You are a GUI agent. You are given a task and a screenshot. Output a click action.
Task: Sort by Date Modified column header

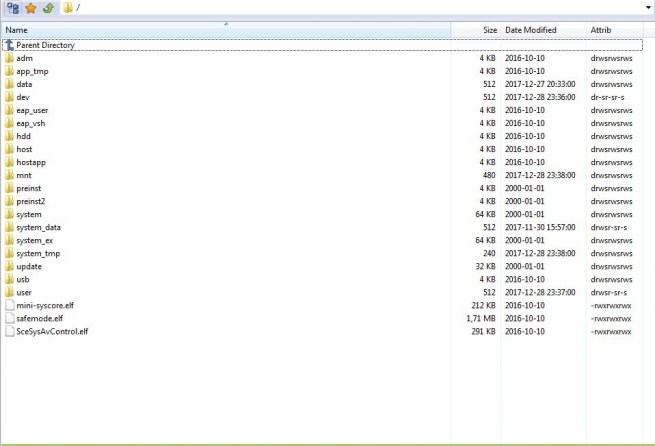click(530, 30)
